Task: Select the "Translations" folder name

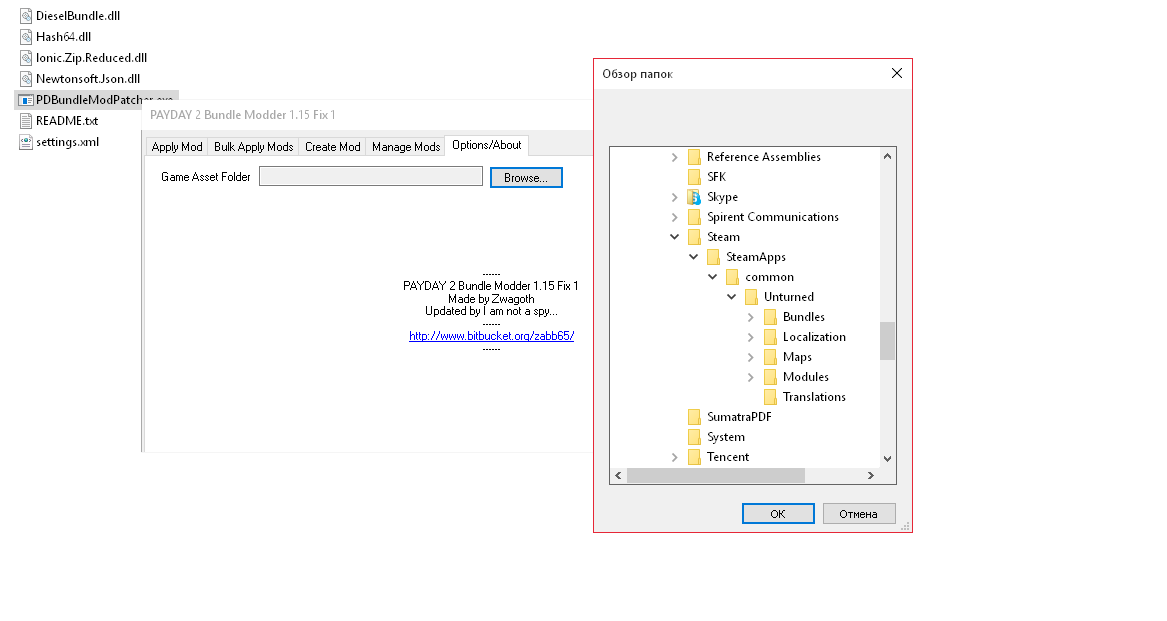Action: [x=814, y=398]
